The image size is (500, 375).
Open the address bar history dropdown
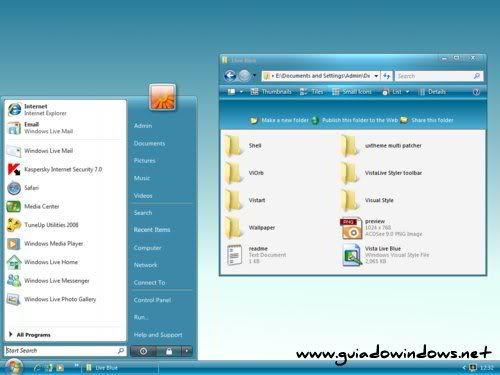click(376, 76)
